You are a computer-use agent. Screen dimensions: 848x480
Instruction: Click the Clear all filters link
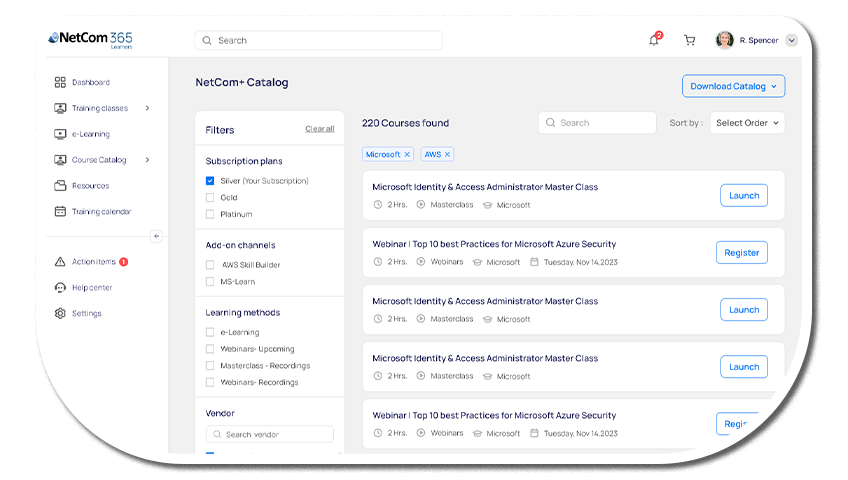coord(319,129)
